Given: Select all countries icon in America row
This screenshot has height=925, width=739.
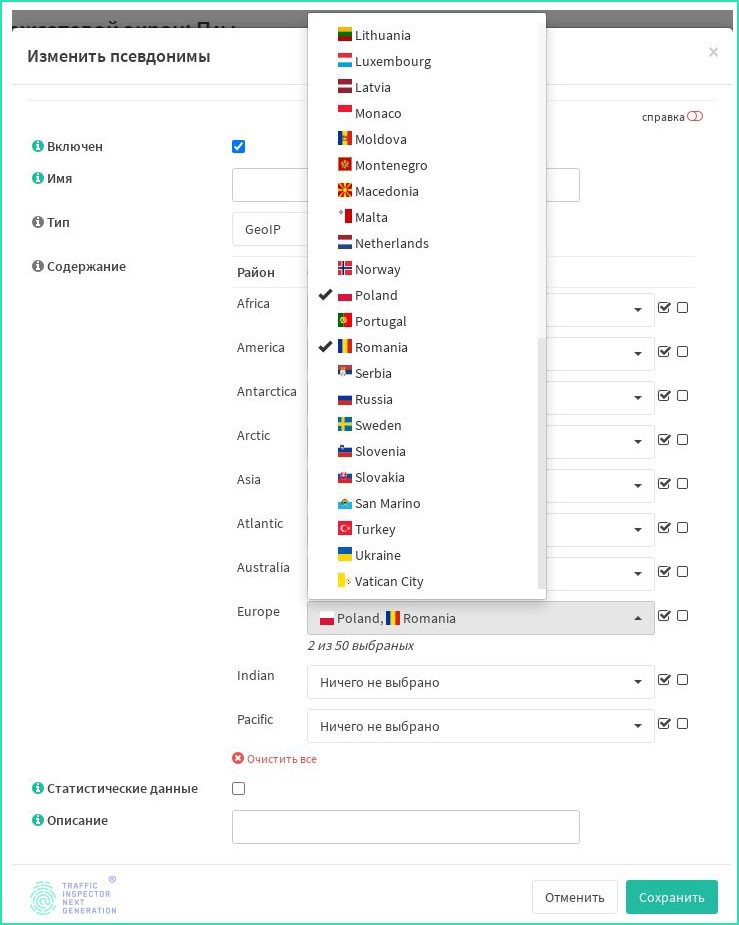Looking at the screenshot, I should click(664, 352).
